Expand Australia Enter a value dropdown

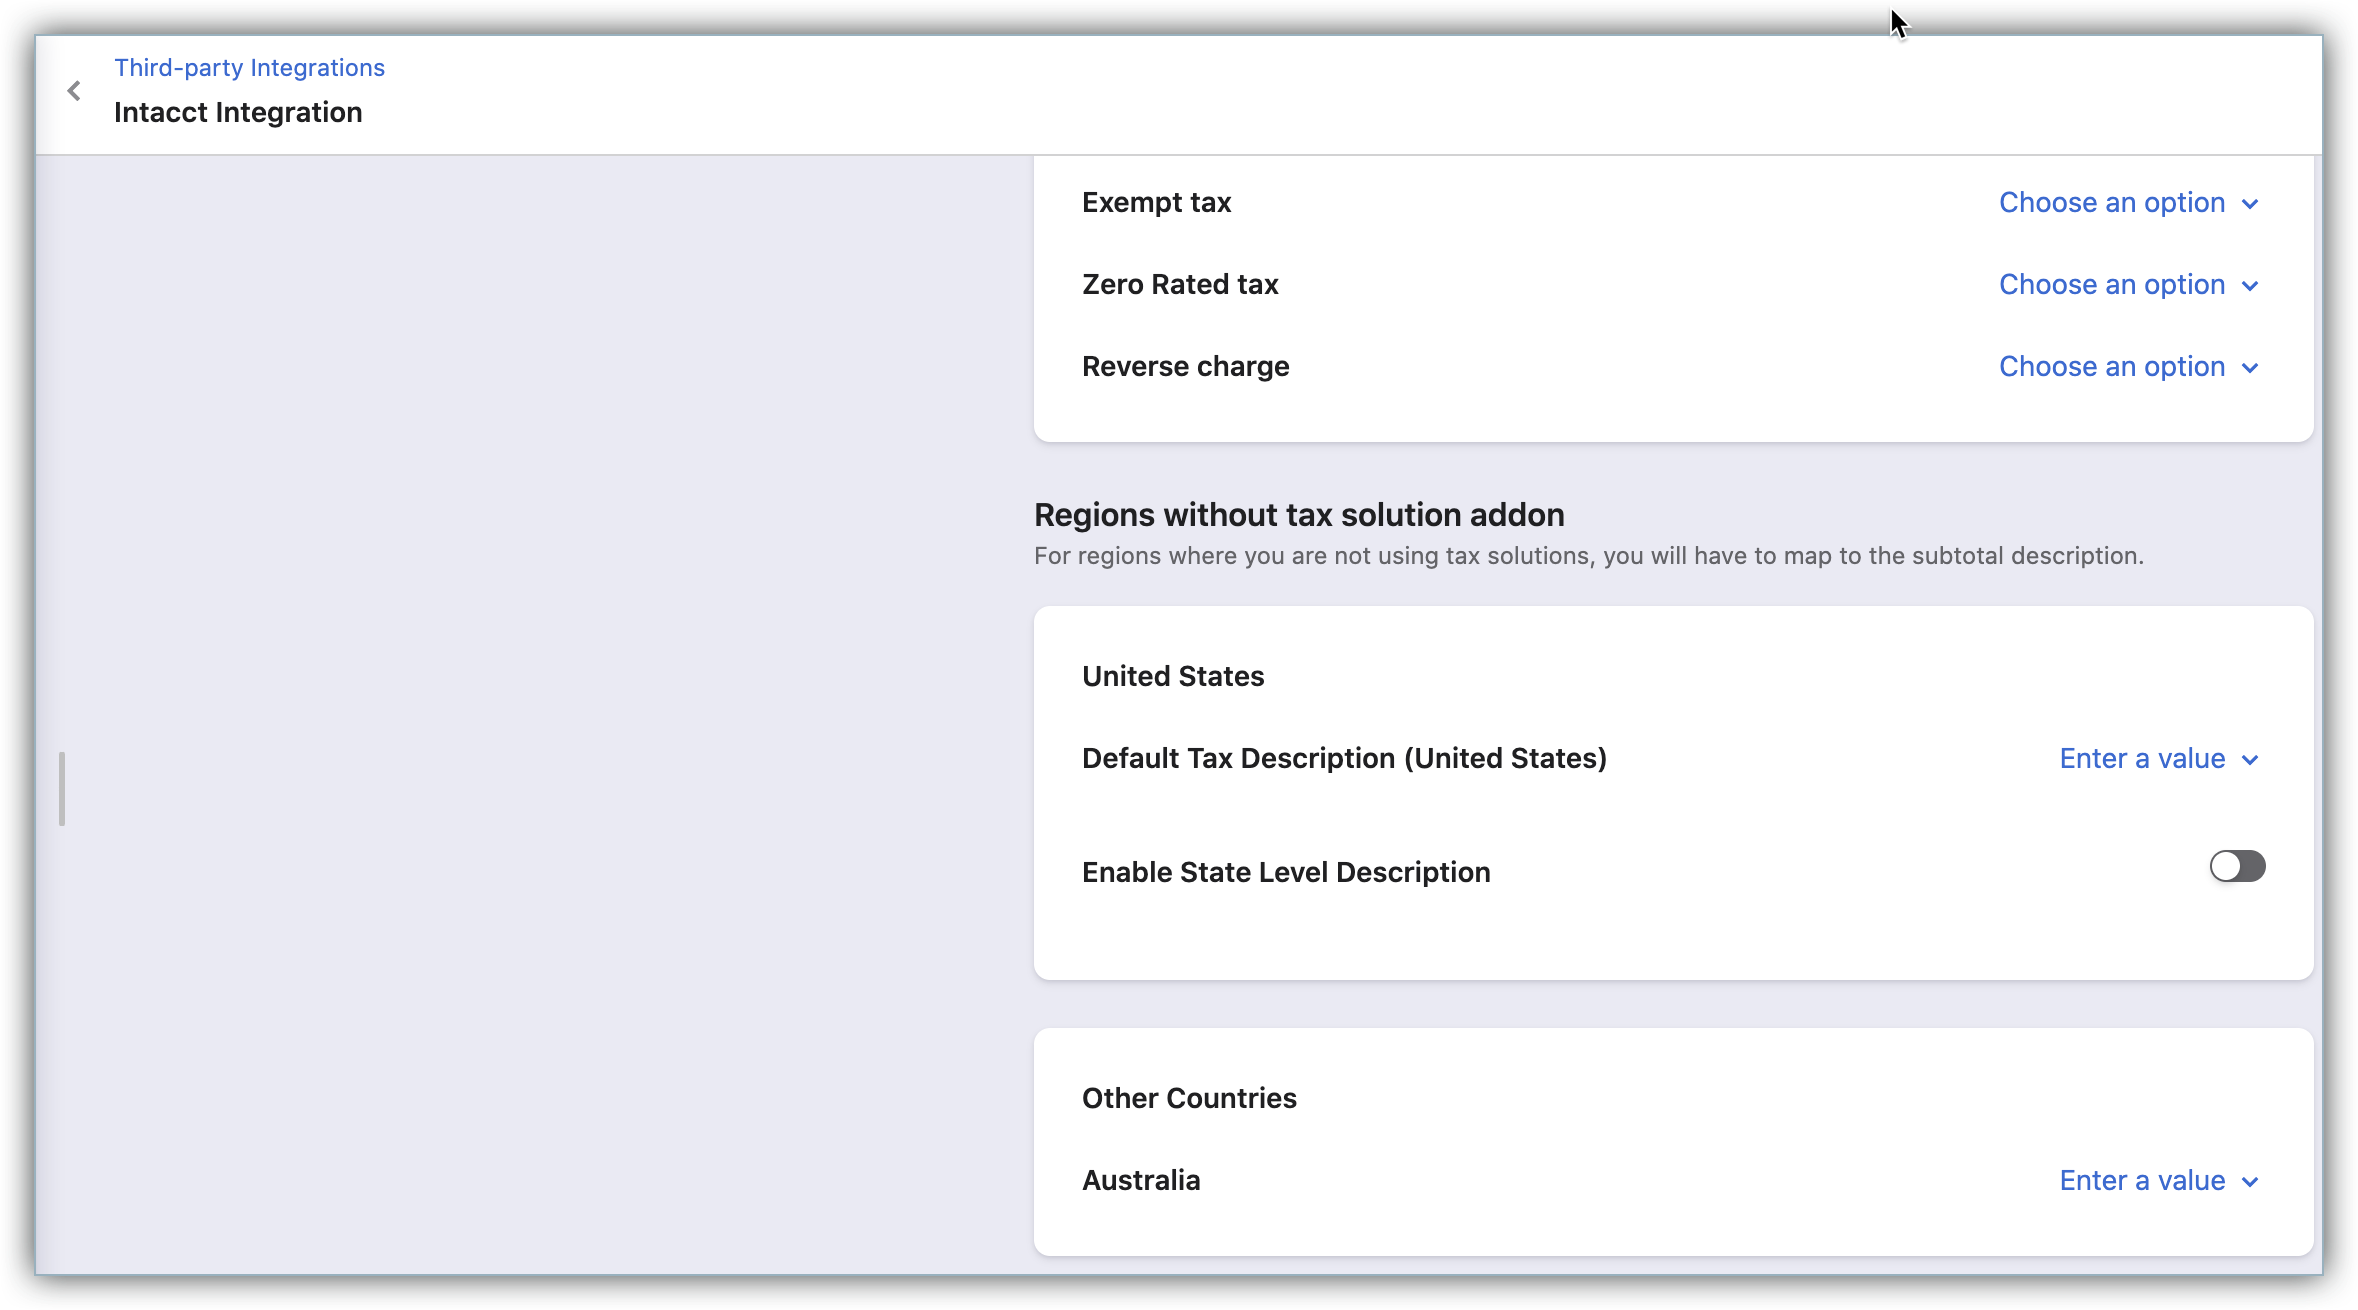[2159, 1180]
